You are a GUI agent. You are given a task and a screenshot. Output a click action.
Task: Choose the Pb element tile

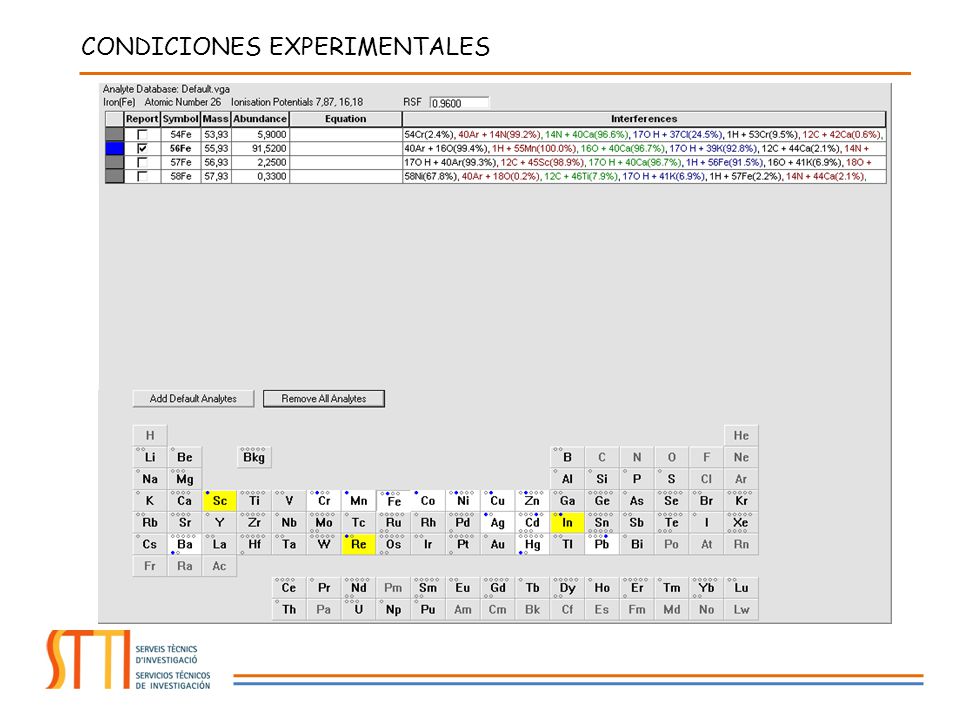pos(602,544)
